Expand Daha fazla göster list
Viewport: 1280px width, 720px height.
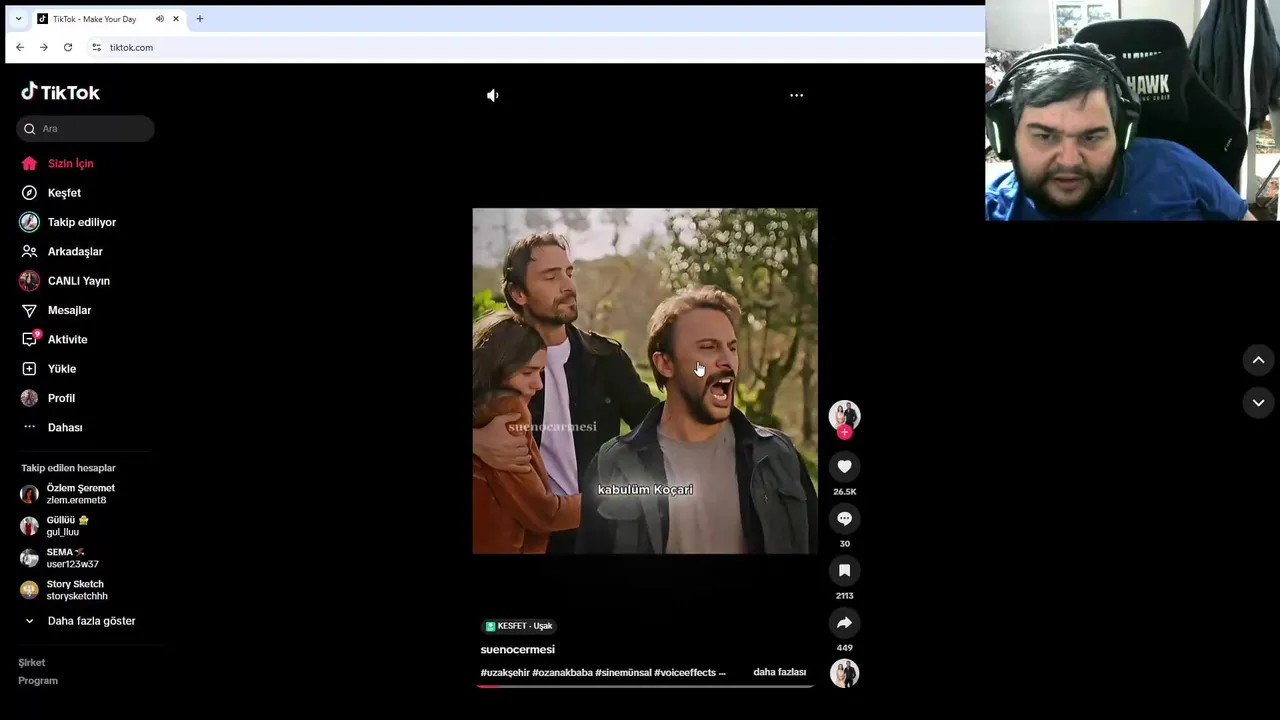click(x=80, y=621)
